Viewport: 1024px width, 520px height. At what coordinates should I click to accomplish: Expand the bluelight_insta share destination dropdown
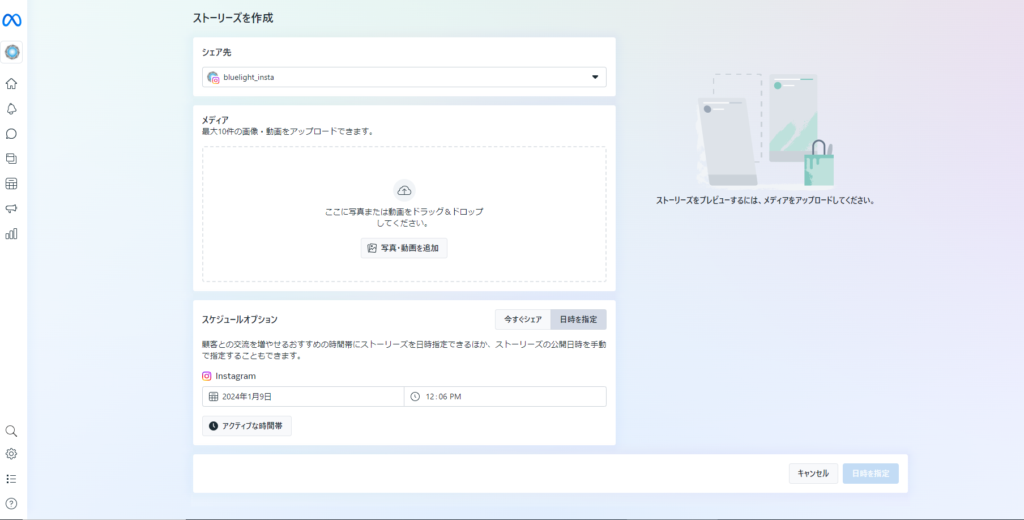tap(404, 77)
